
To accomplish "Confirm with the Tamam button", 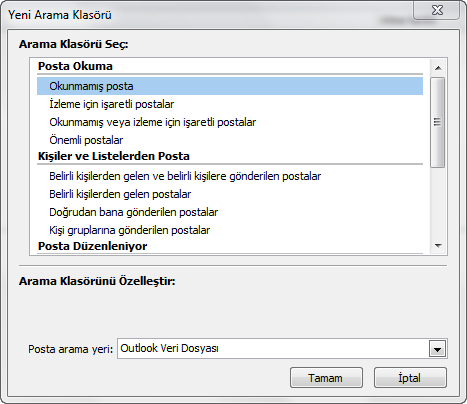I will (326, 378).
